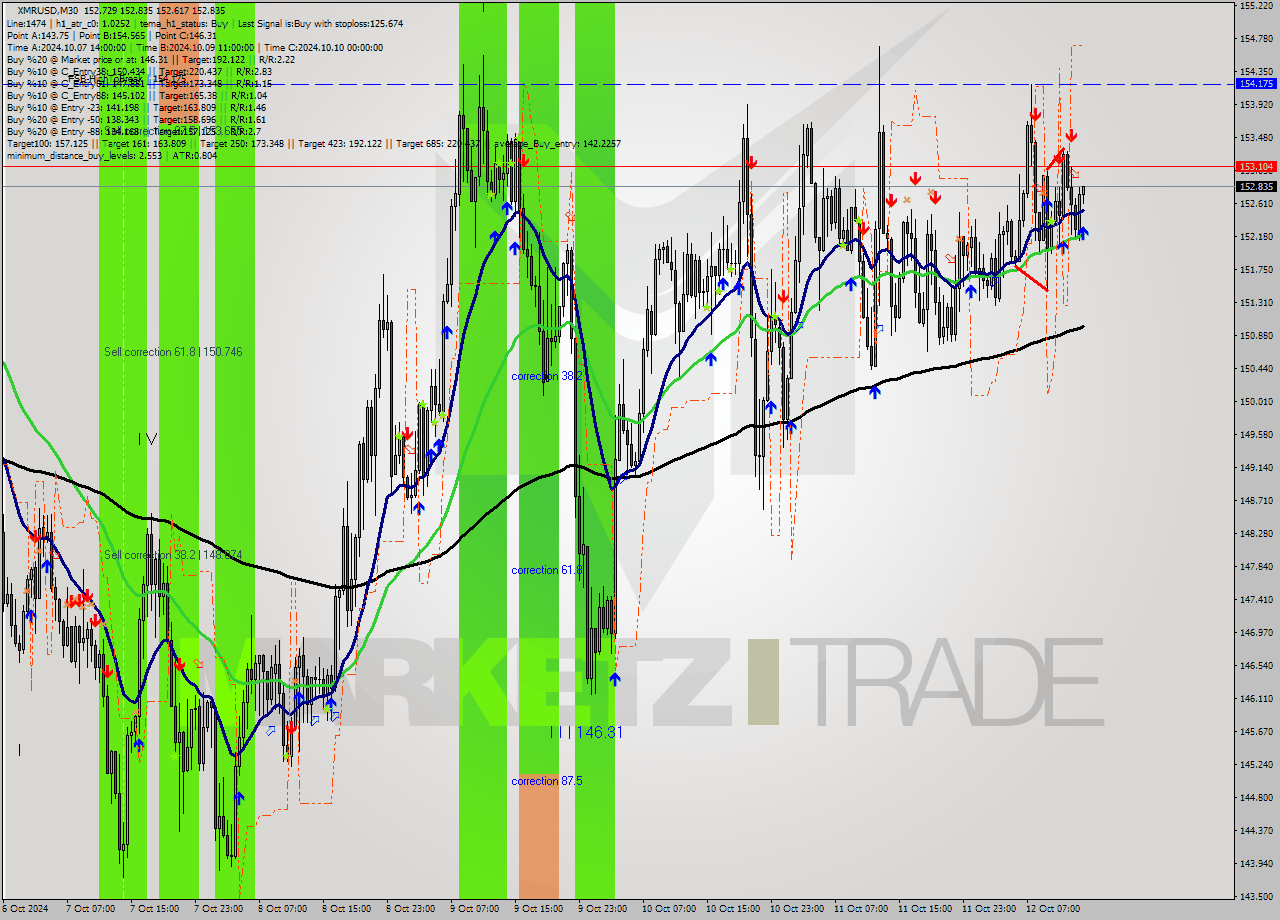This screenshot has width=1280, height=920.
Task: Click the '11 Oct 07:00' time label
Action: click(861, 909)
